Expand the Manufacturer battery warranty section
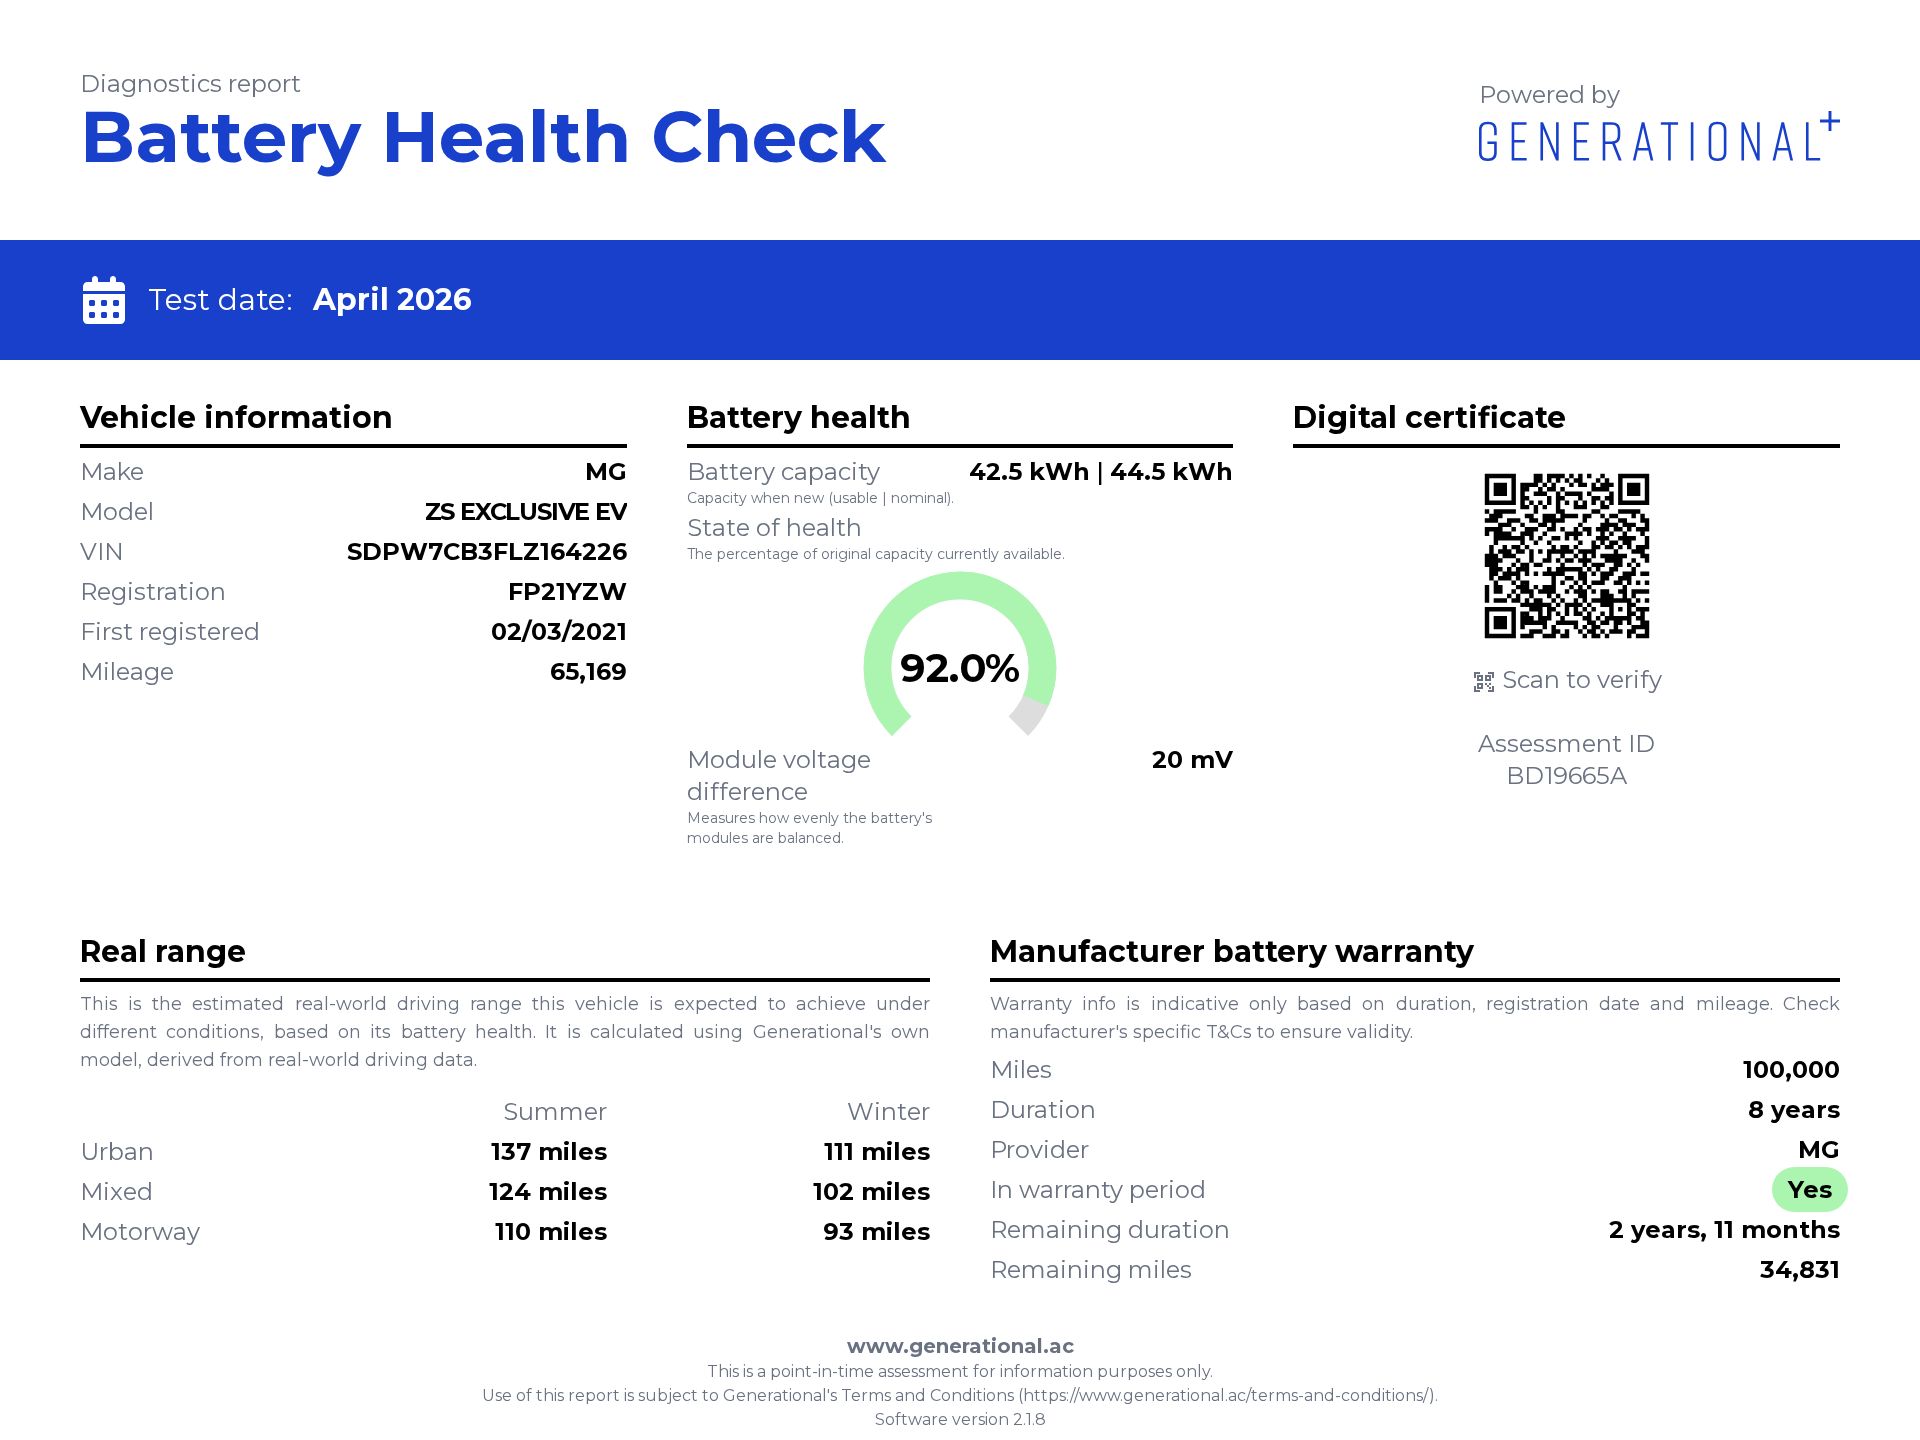The image size is (1920, 1440). click(1231, 951)
